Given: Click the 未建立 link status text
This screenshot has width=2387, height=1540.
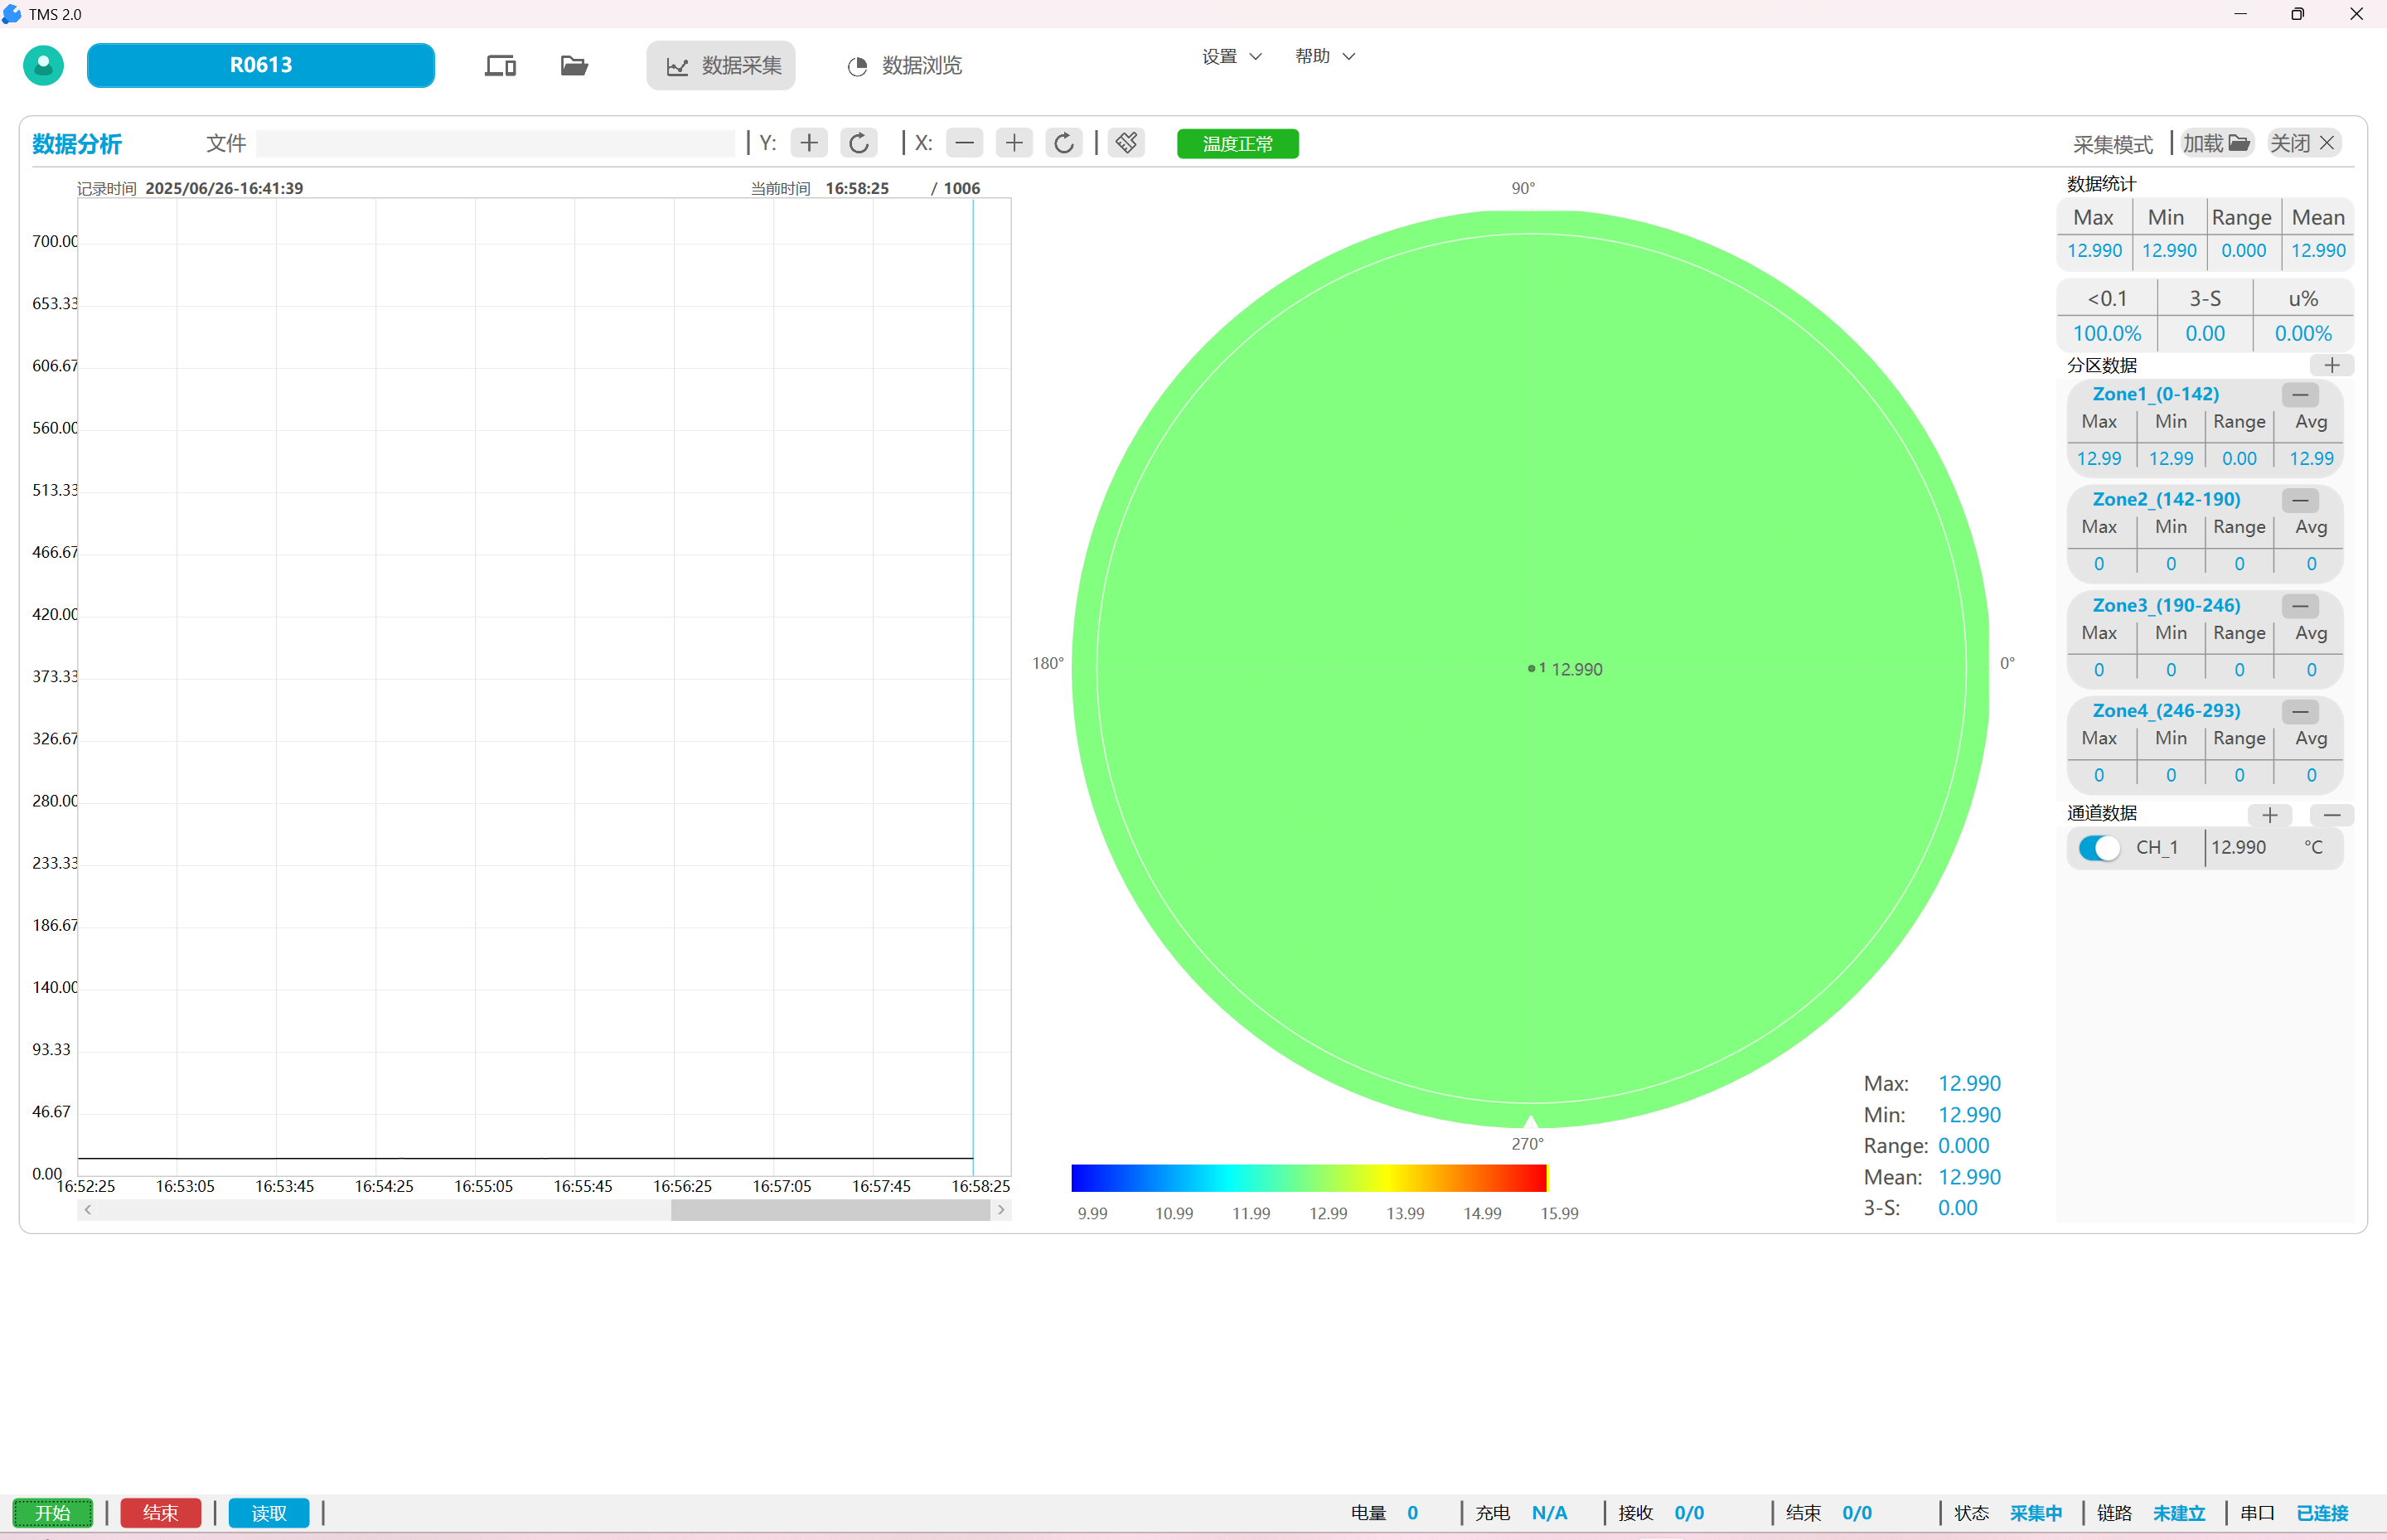Looking at the screenshot, I should tap(2179, 1513).
